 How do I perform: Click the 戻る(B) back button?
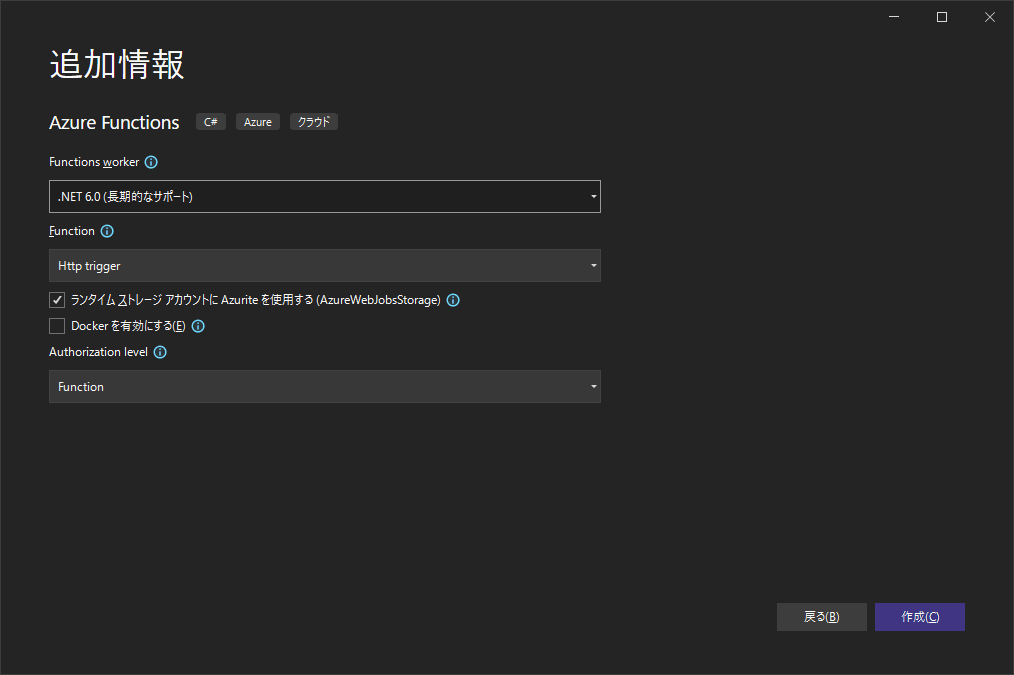point(821,617)
